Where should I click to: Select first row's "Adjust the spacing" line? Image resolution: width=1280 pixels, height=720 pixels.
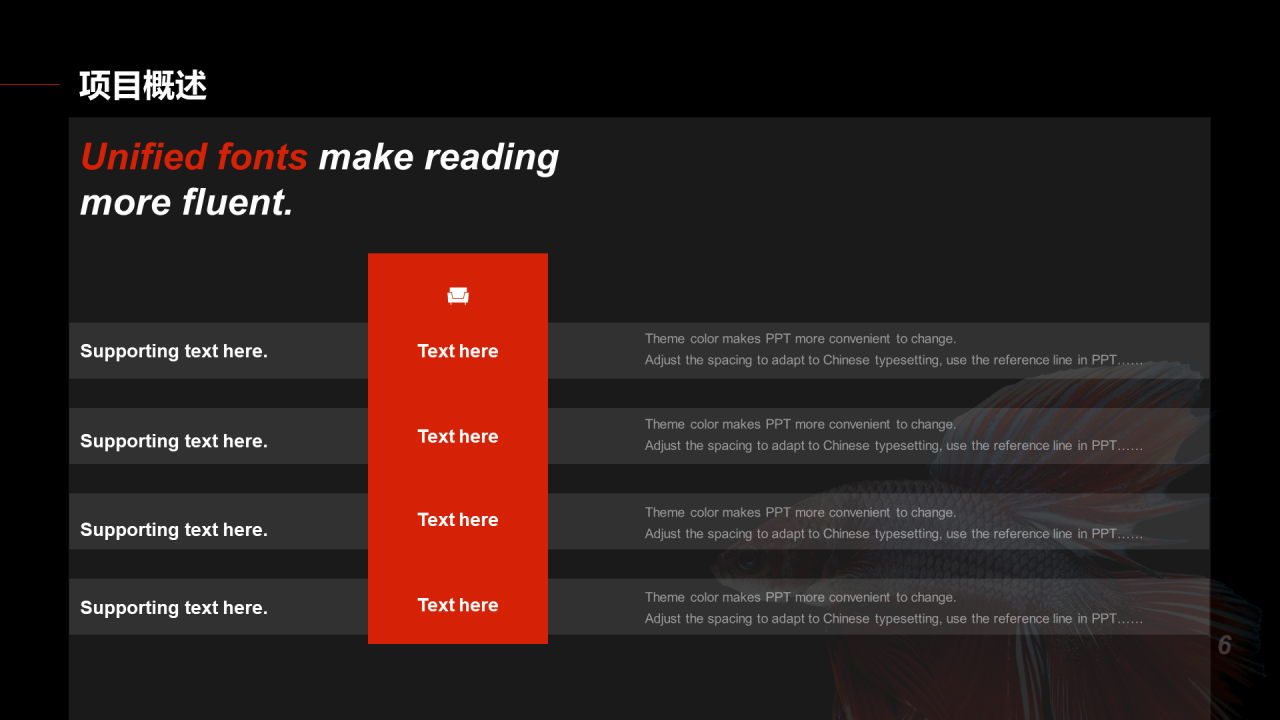click(x=894, y=360)
